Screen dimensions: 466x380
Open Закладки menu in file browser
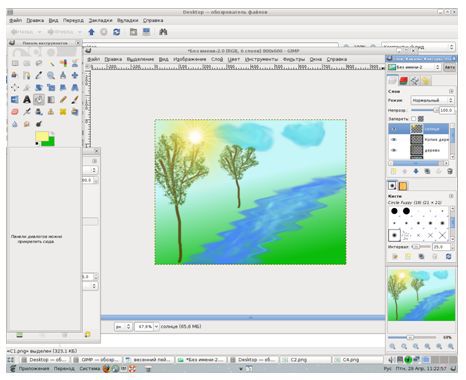tap(100, 21)
